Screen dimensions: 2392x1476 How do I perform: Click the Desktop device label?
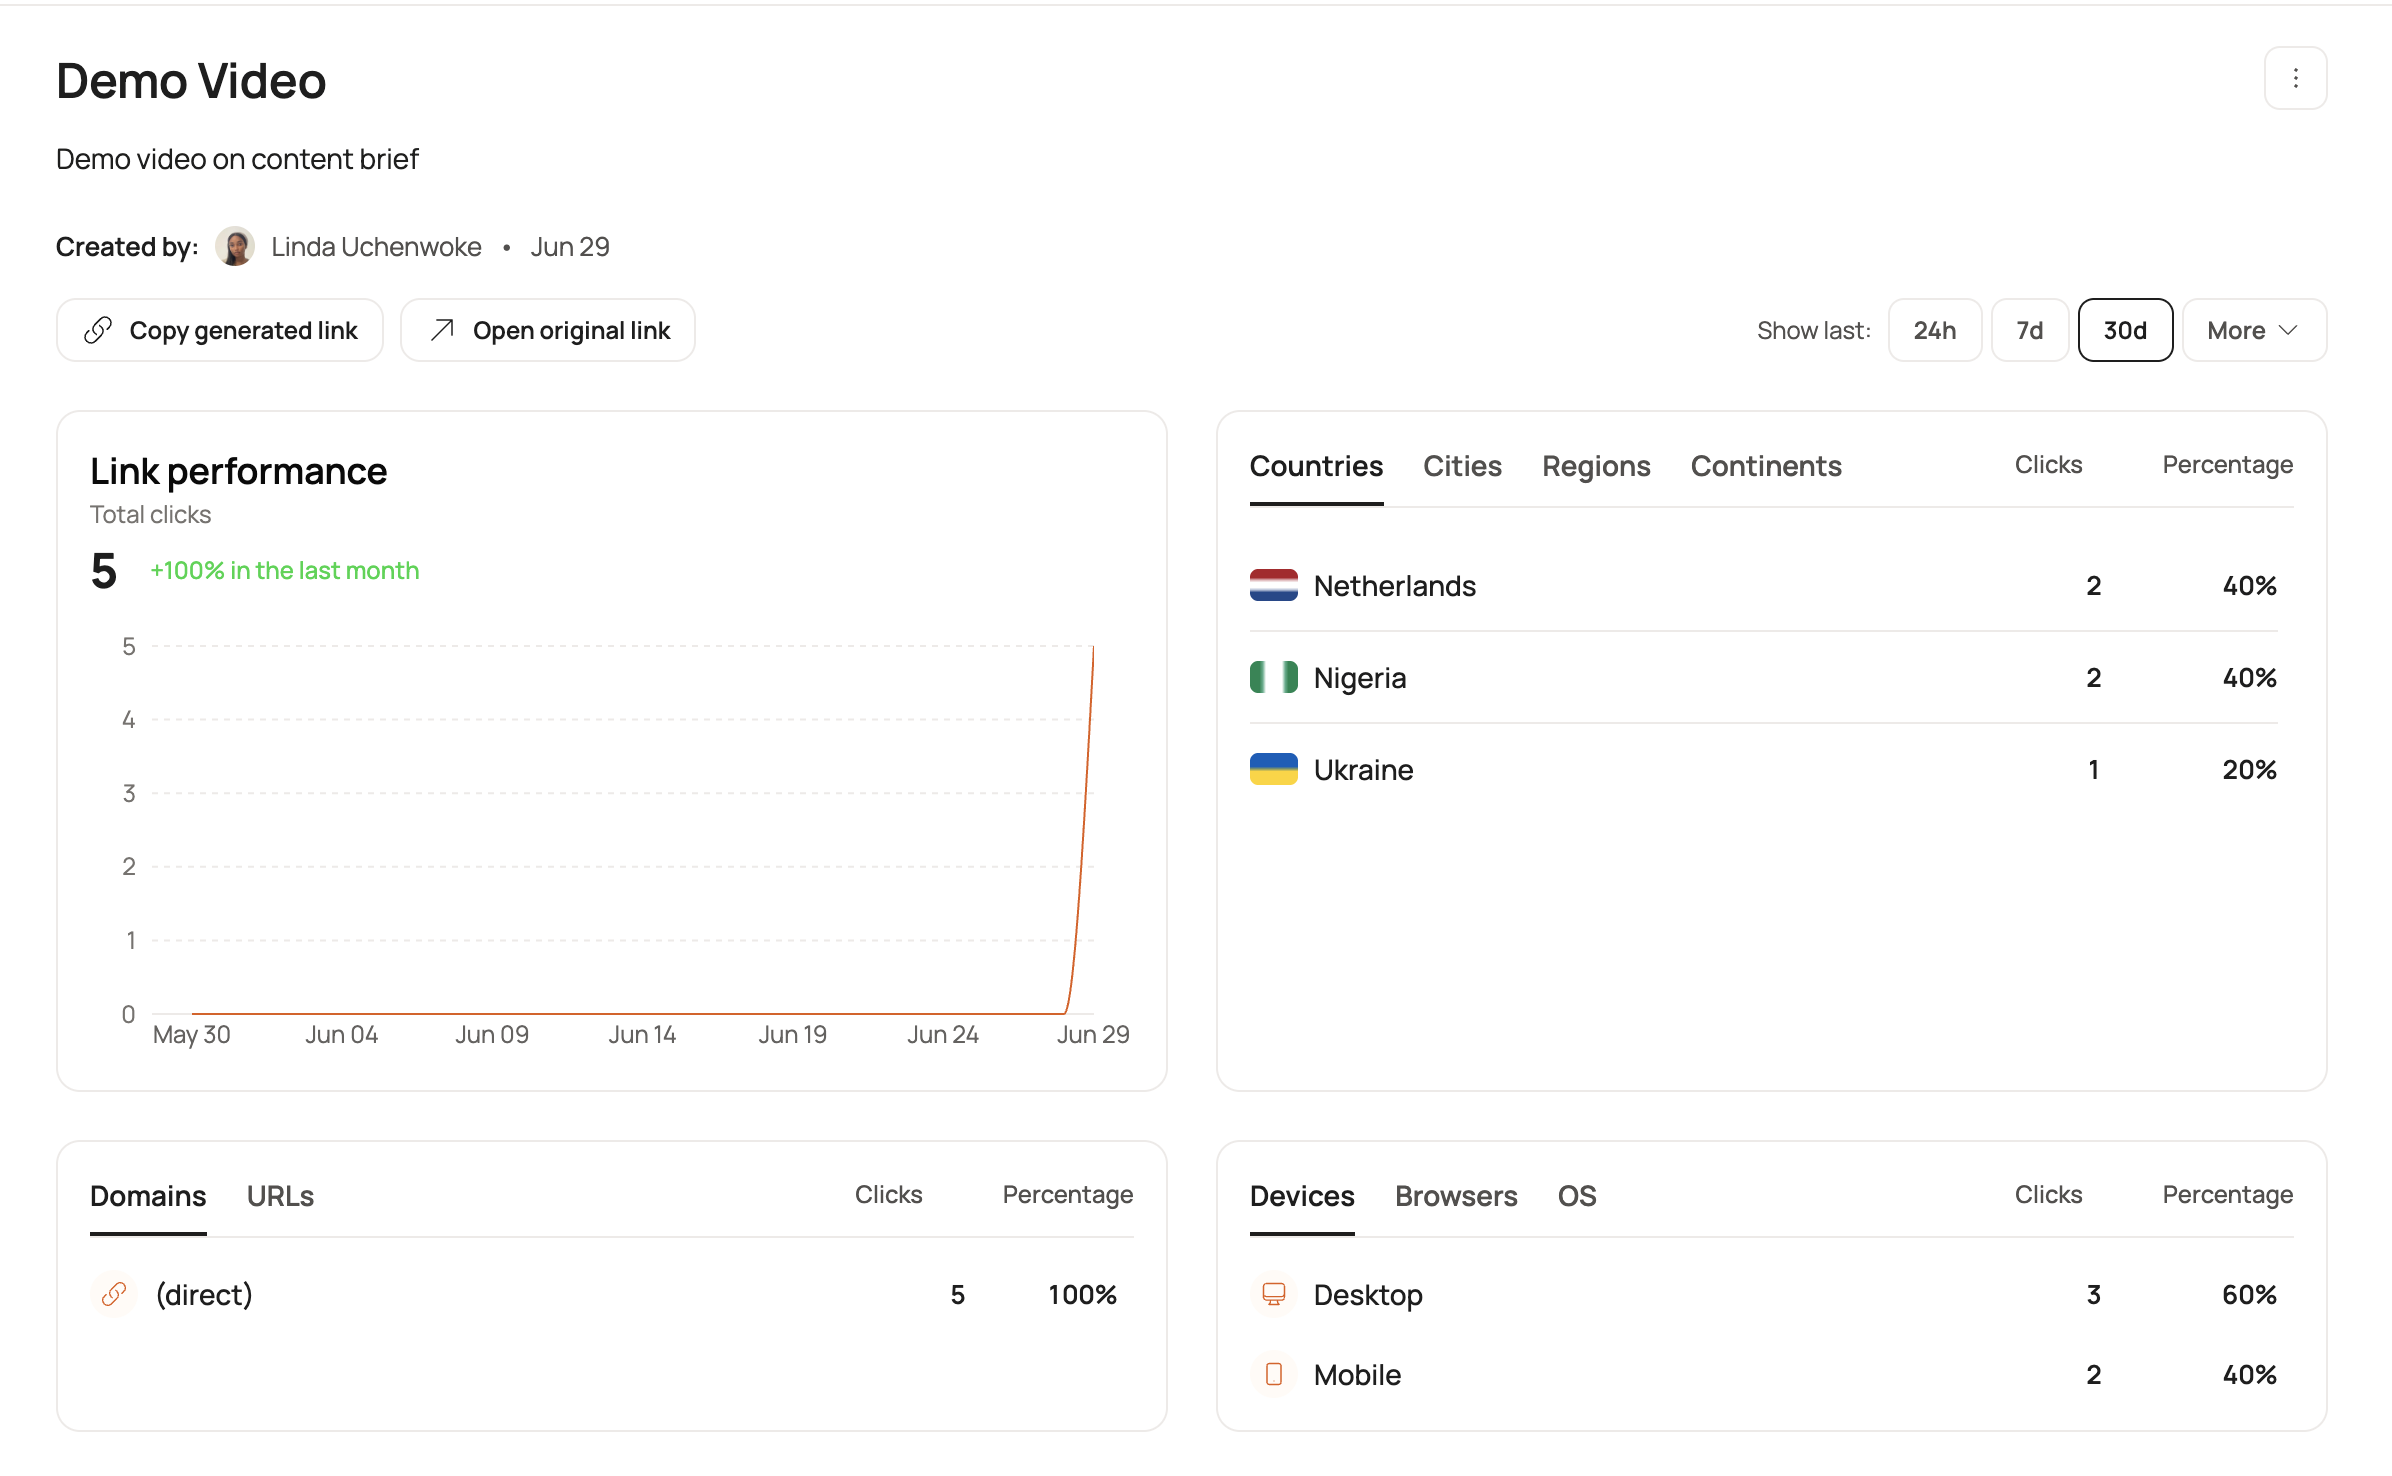tap(1368, 1295)
